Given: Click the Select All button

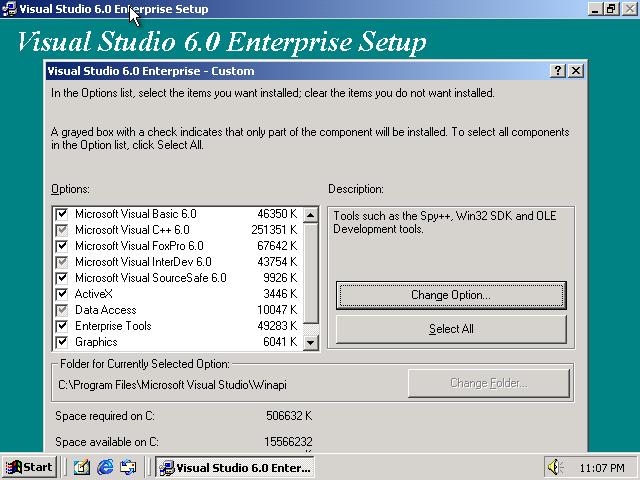Looking at the screenshot, I should (x=451, y=329).
